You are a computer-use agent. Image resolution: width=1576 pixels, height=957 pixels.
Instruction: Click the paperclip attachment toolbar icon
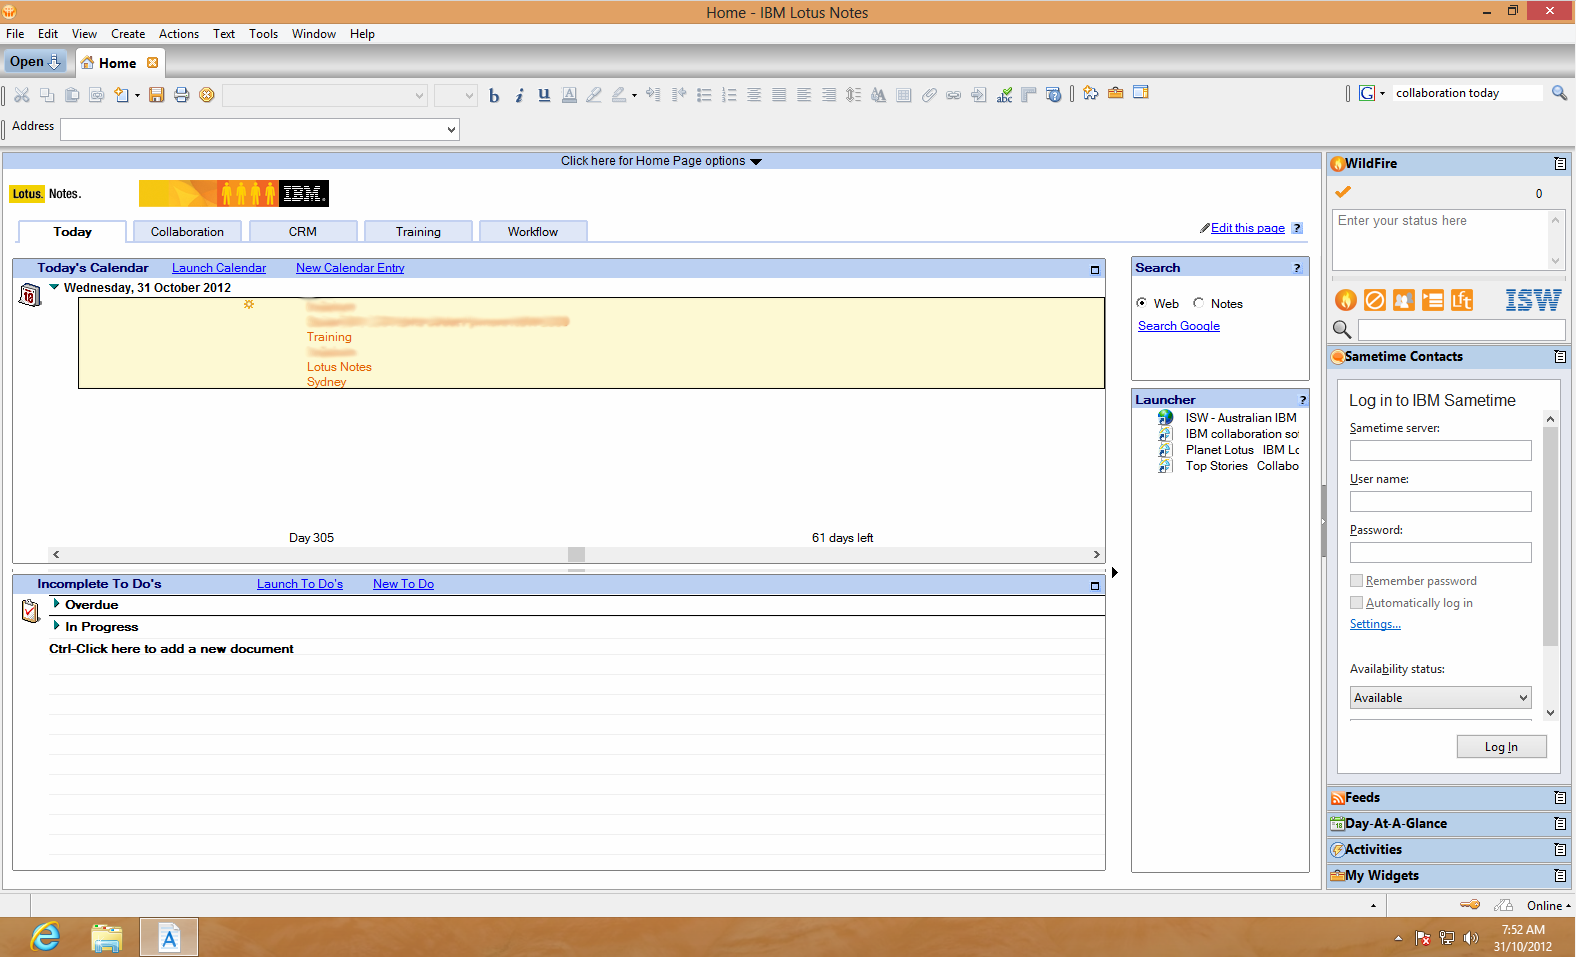[x=929, y=95]
